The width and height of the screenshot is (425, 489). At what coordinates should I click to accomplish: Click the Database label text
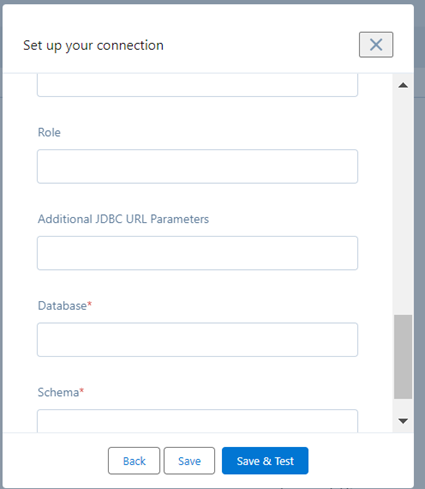[x=62, y=306]
